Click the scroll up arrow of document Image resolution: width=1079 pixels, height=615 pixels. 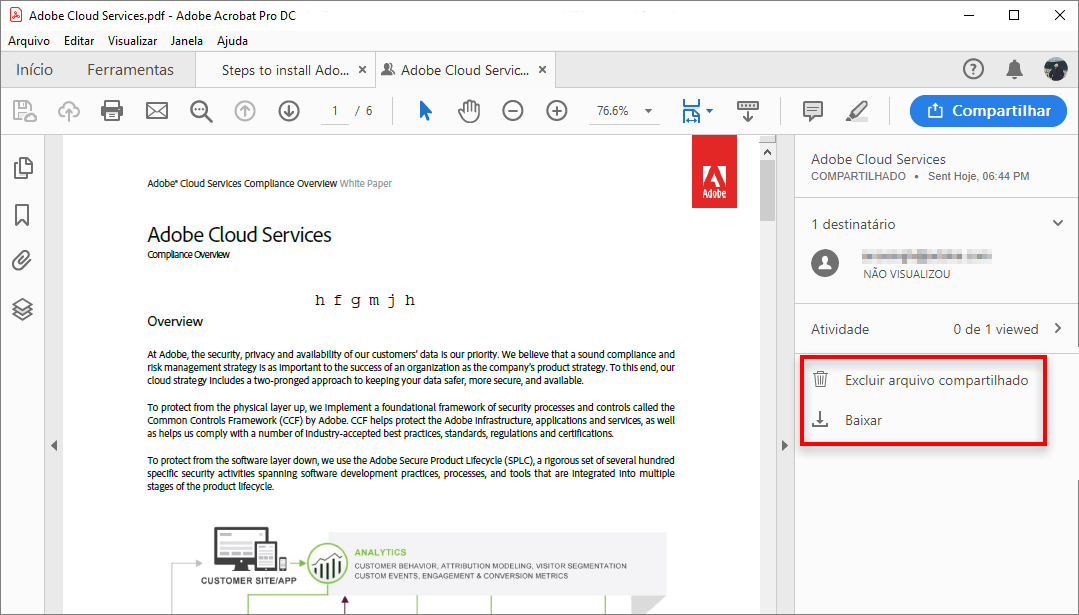[767, 152]
